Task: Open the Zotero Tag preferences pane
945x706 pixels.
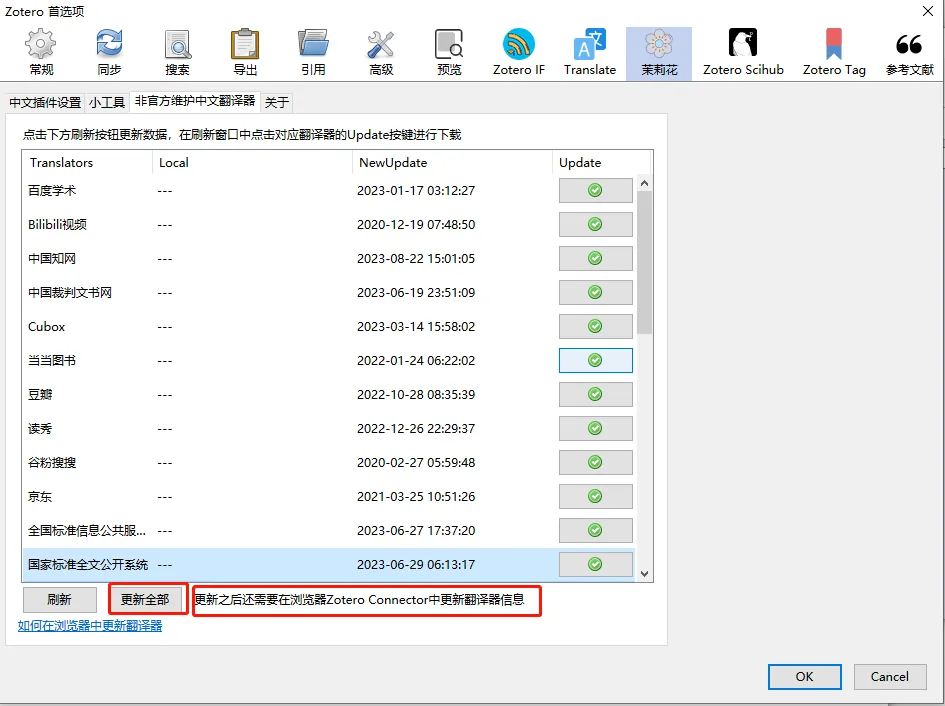Action: coord(834,53)
